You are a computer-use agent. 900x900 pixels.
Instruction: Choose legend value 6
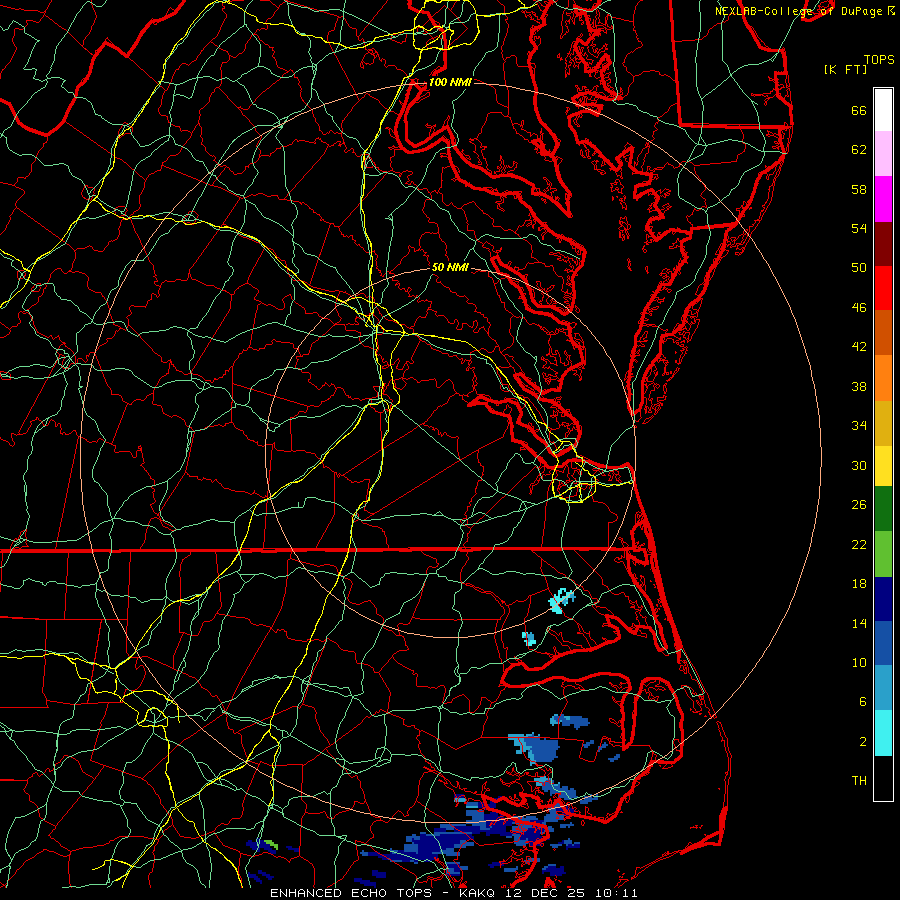(x=863, y=702)
